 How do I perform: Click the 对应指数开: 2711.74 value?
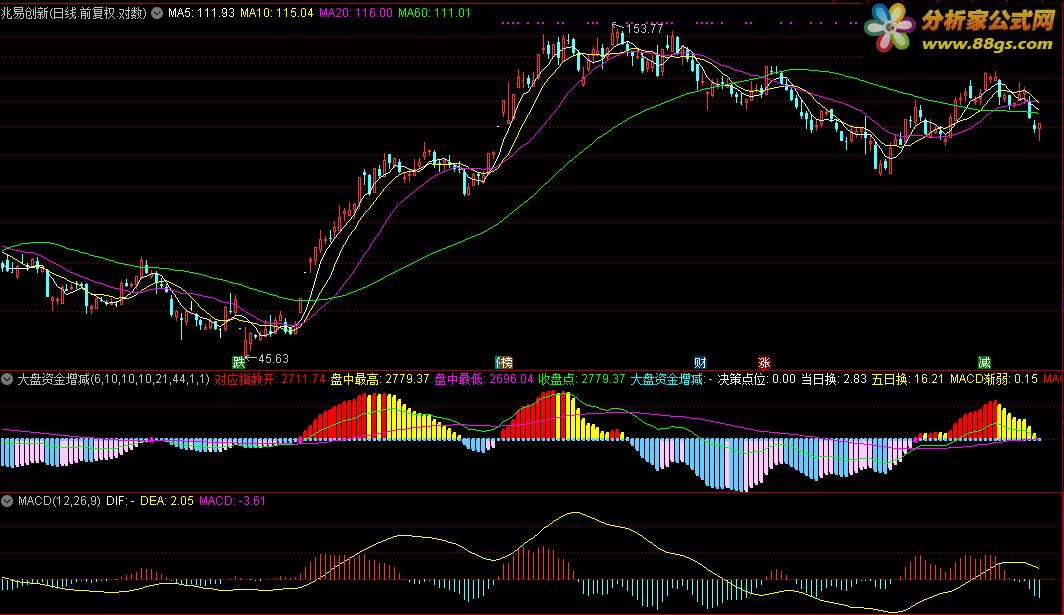(x=270, y=379)
